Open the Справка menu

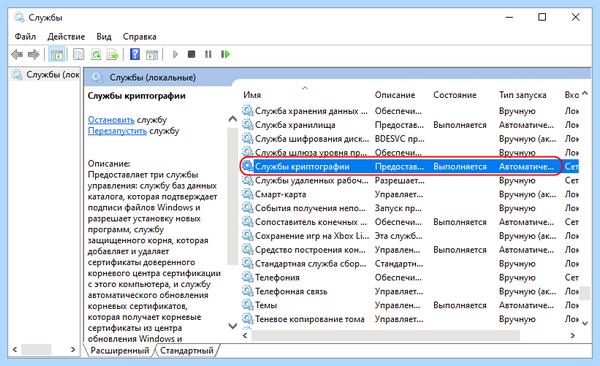139,37
